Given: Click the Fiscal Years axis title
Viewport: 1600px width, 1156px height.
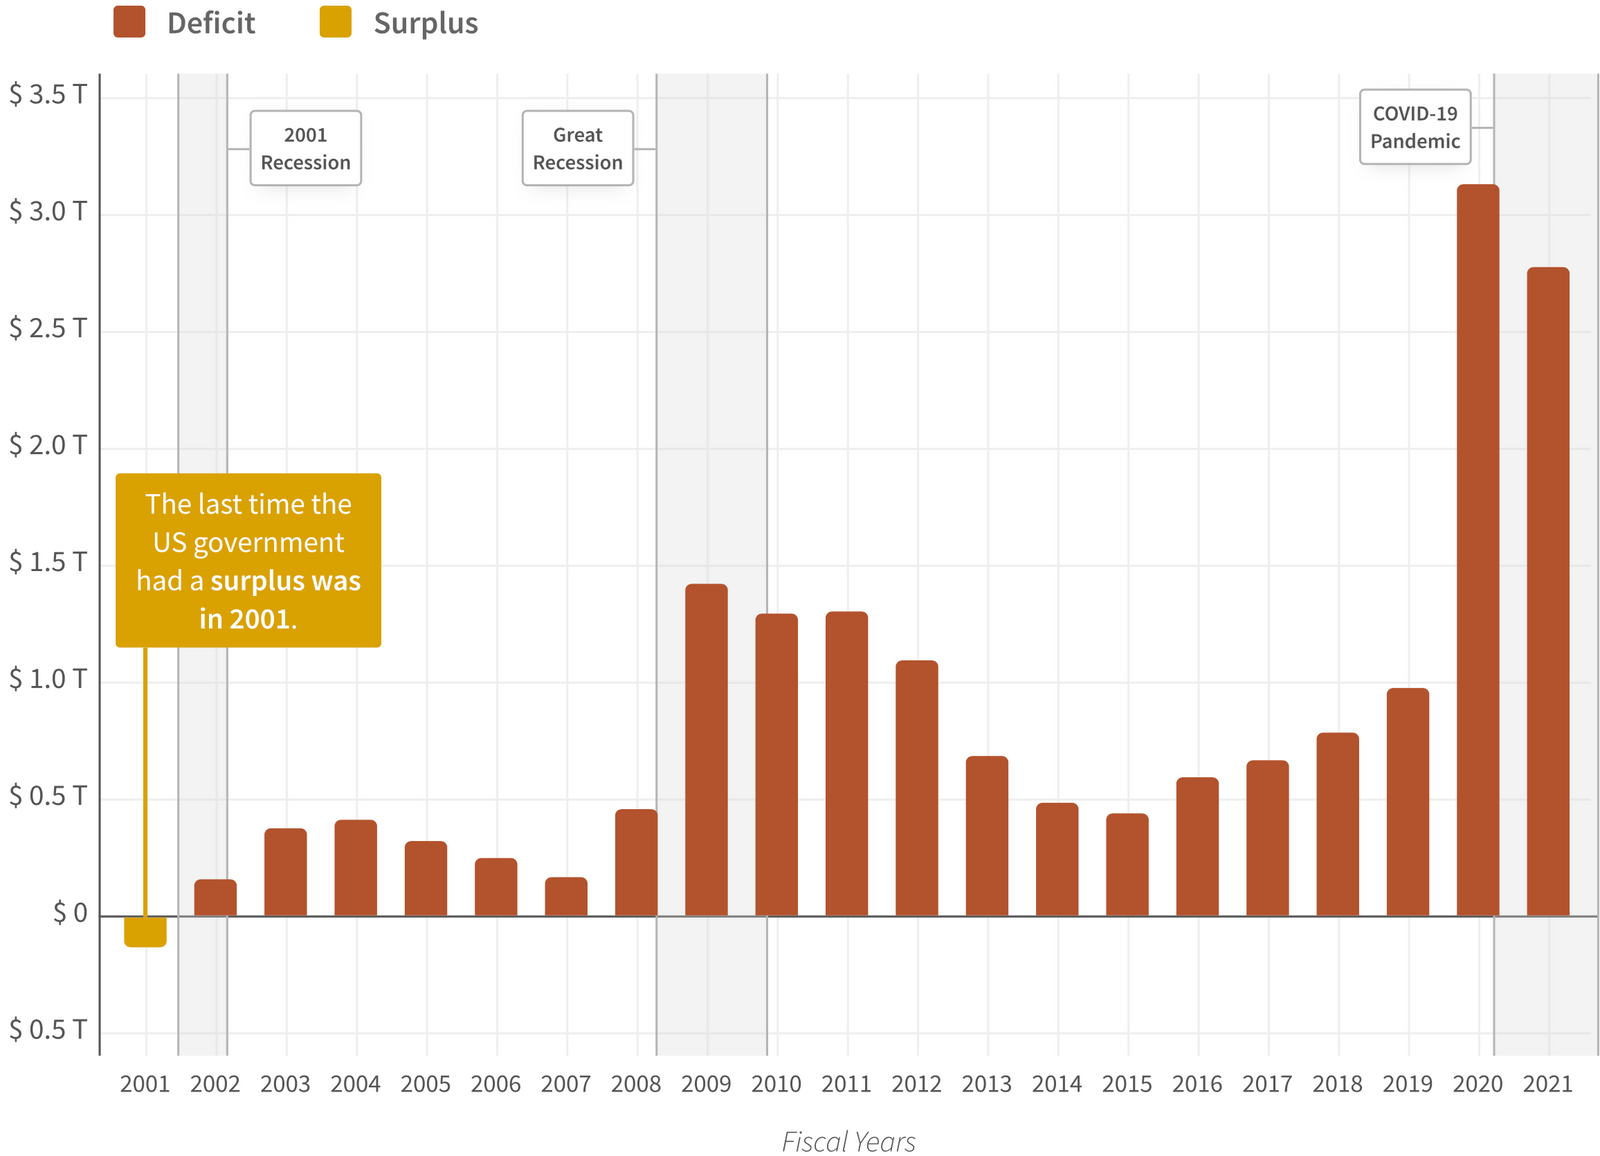Looking at the screenshot, I should pos(848,1142).
